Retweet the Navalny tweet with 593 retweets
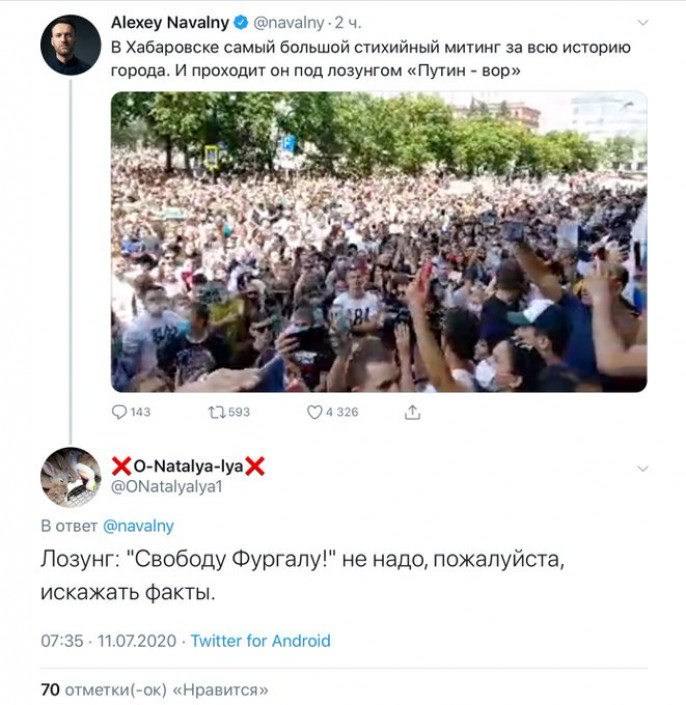 [215, 412]
